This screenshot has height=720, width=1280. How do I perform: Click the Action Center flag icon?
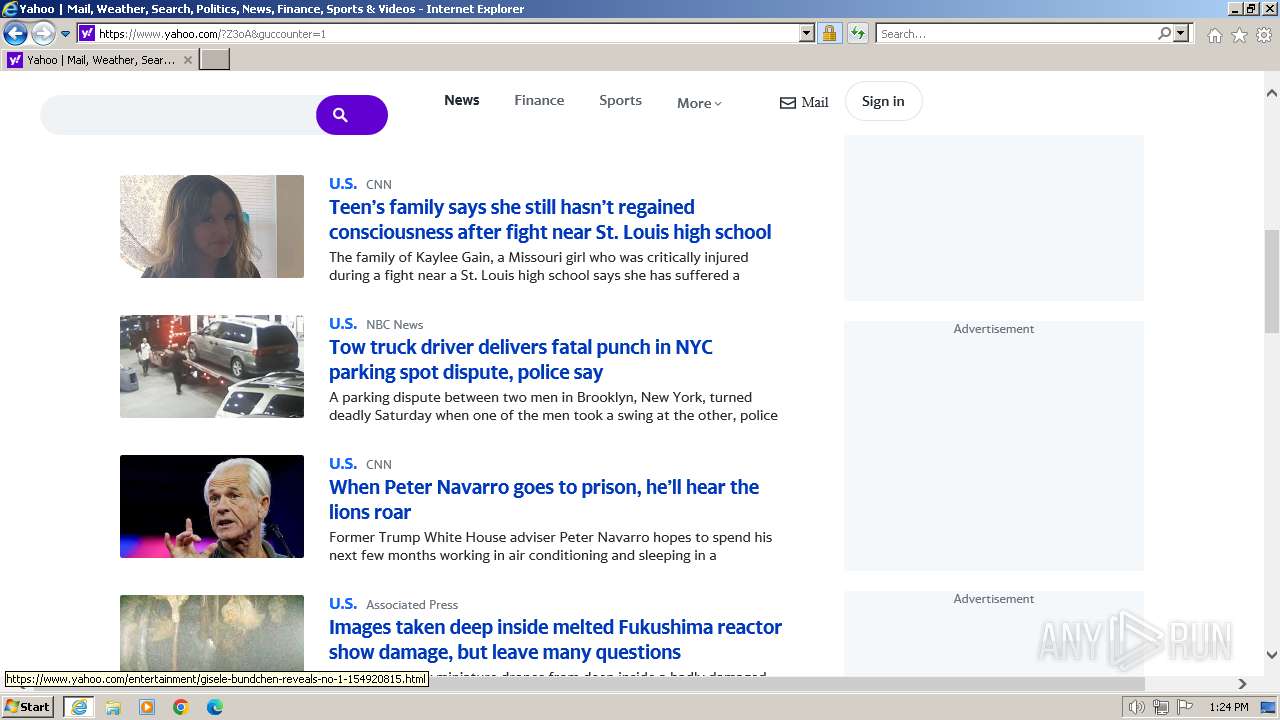[x=1186, y=707]
